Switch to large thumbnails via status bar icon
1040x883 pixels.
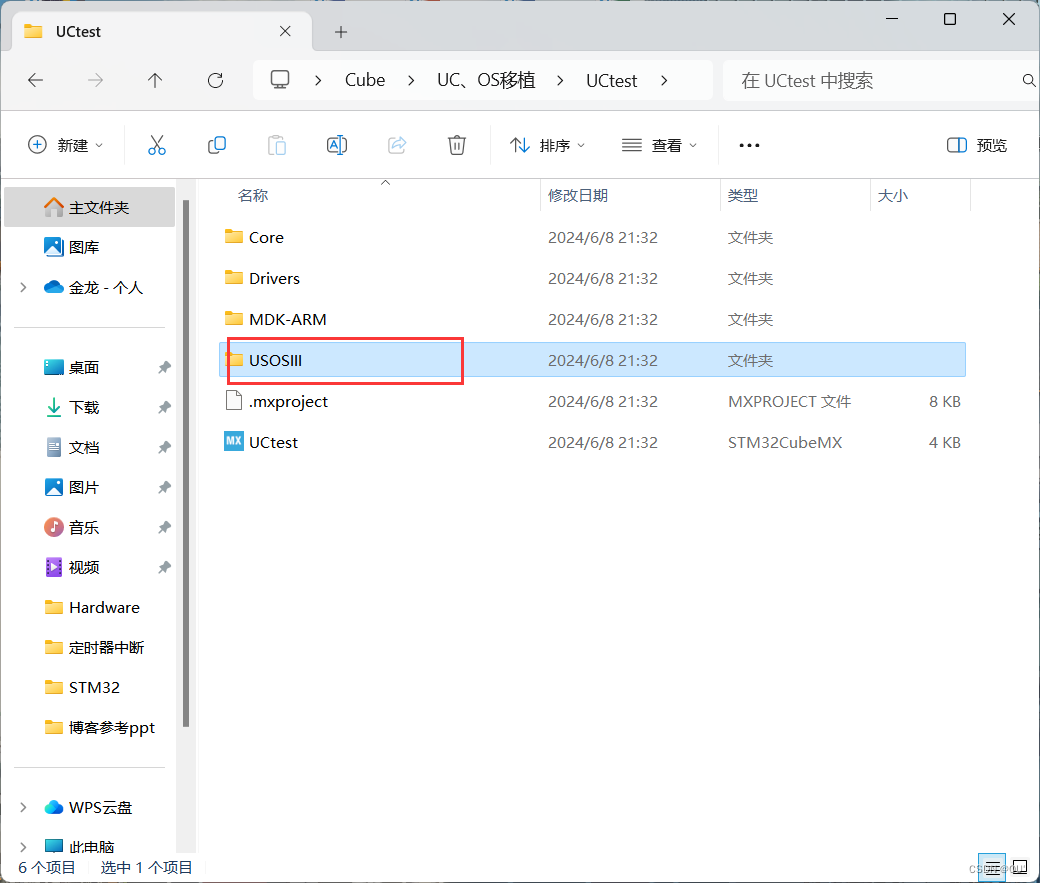(1019, 867)
